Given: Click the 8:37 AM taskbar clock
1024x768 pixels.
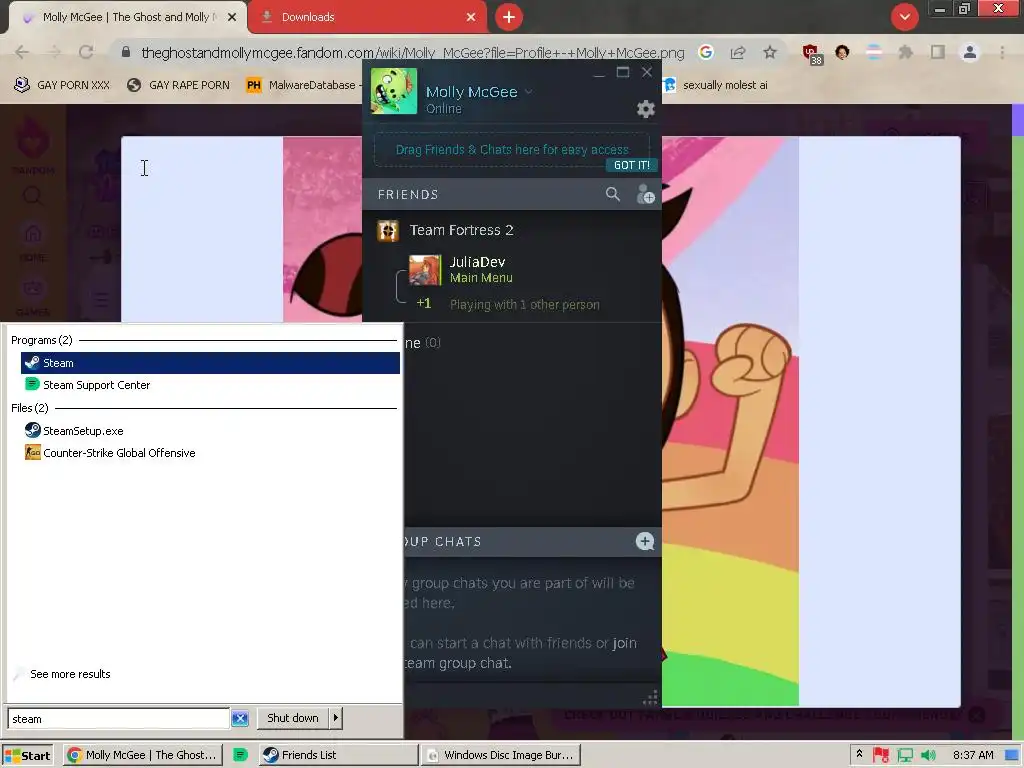Looking at the screenshot, I should [973, 755].
